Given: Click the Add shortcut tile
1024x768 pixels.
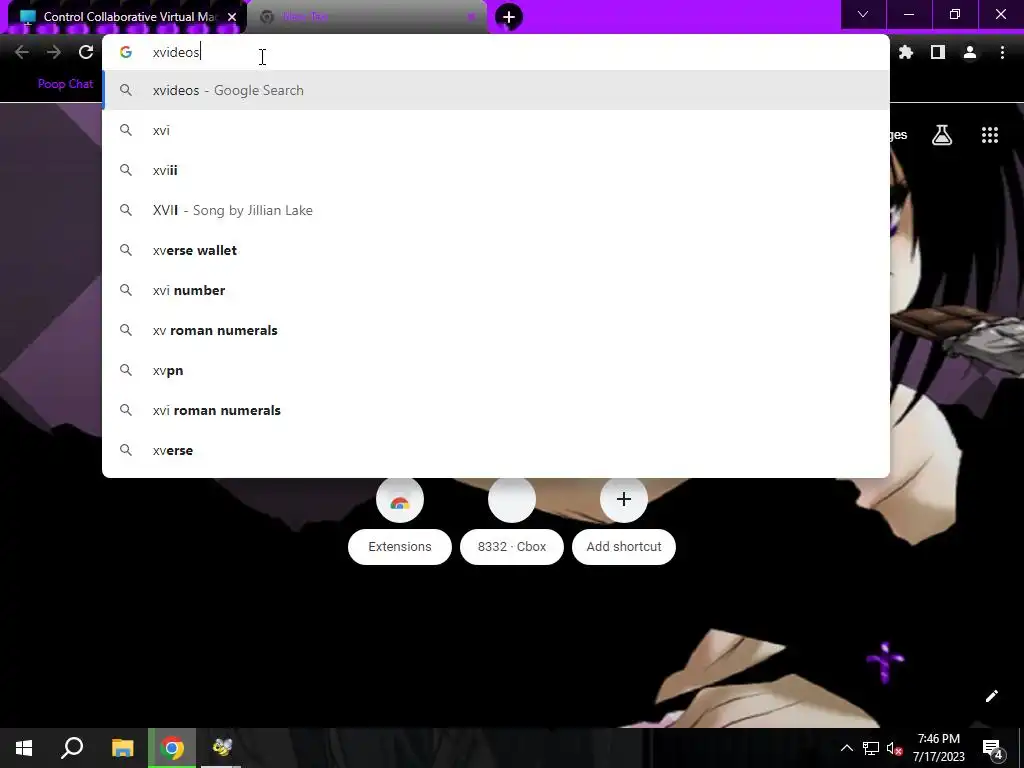Looking at the screenshot, I should point(624,520).
